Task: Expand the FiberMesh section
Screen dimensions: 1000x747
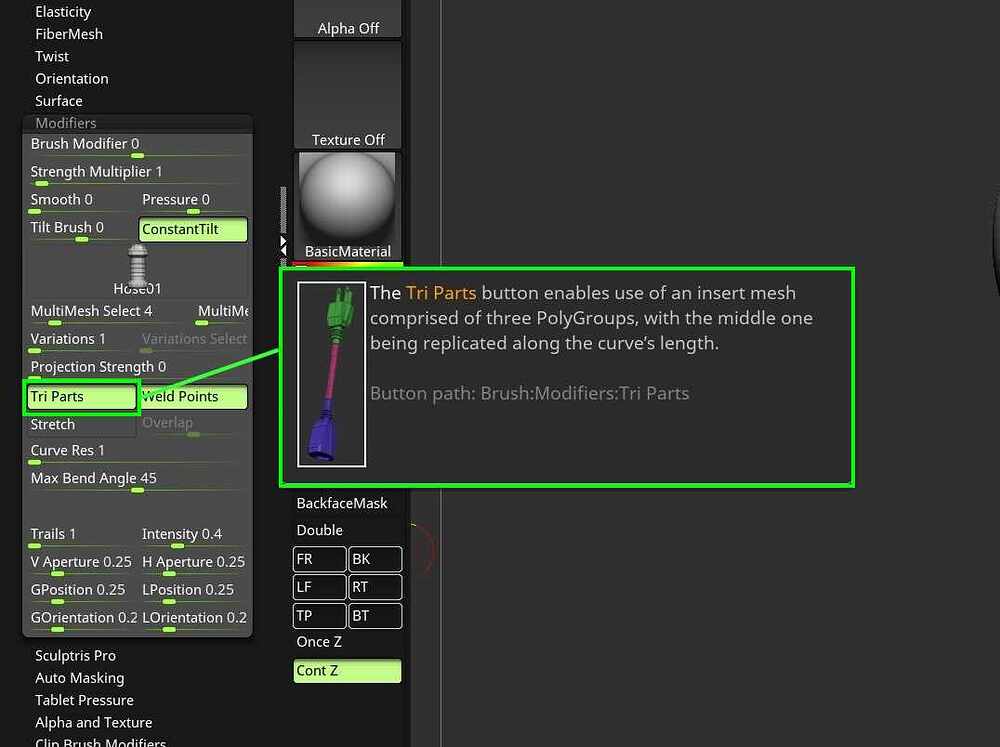Action: pos(69,34)
